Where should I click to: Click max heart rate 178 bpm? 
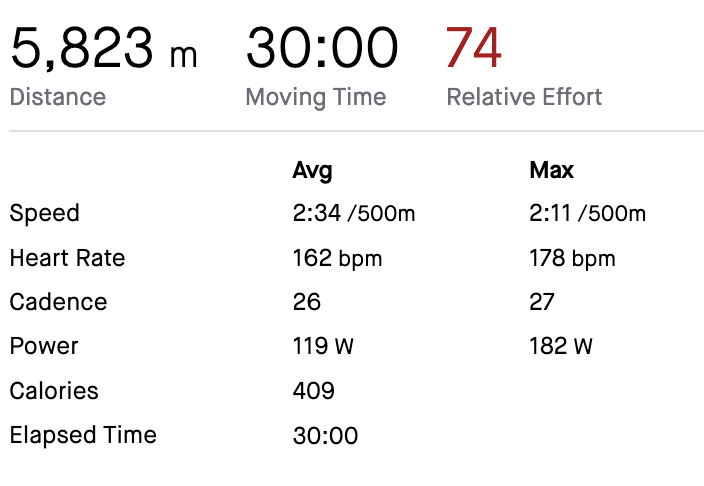(572, 259)
